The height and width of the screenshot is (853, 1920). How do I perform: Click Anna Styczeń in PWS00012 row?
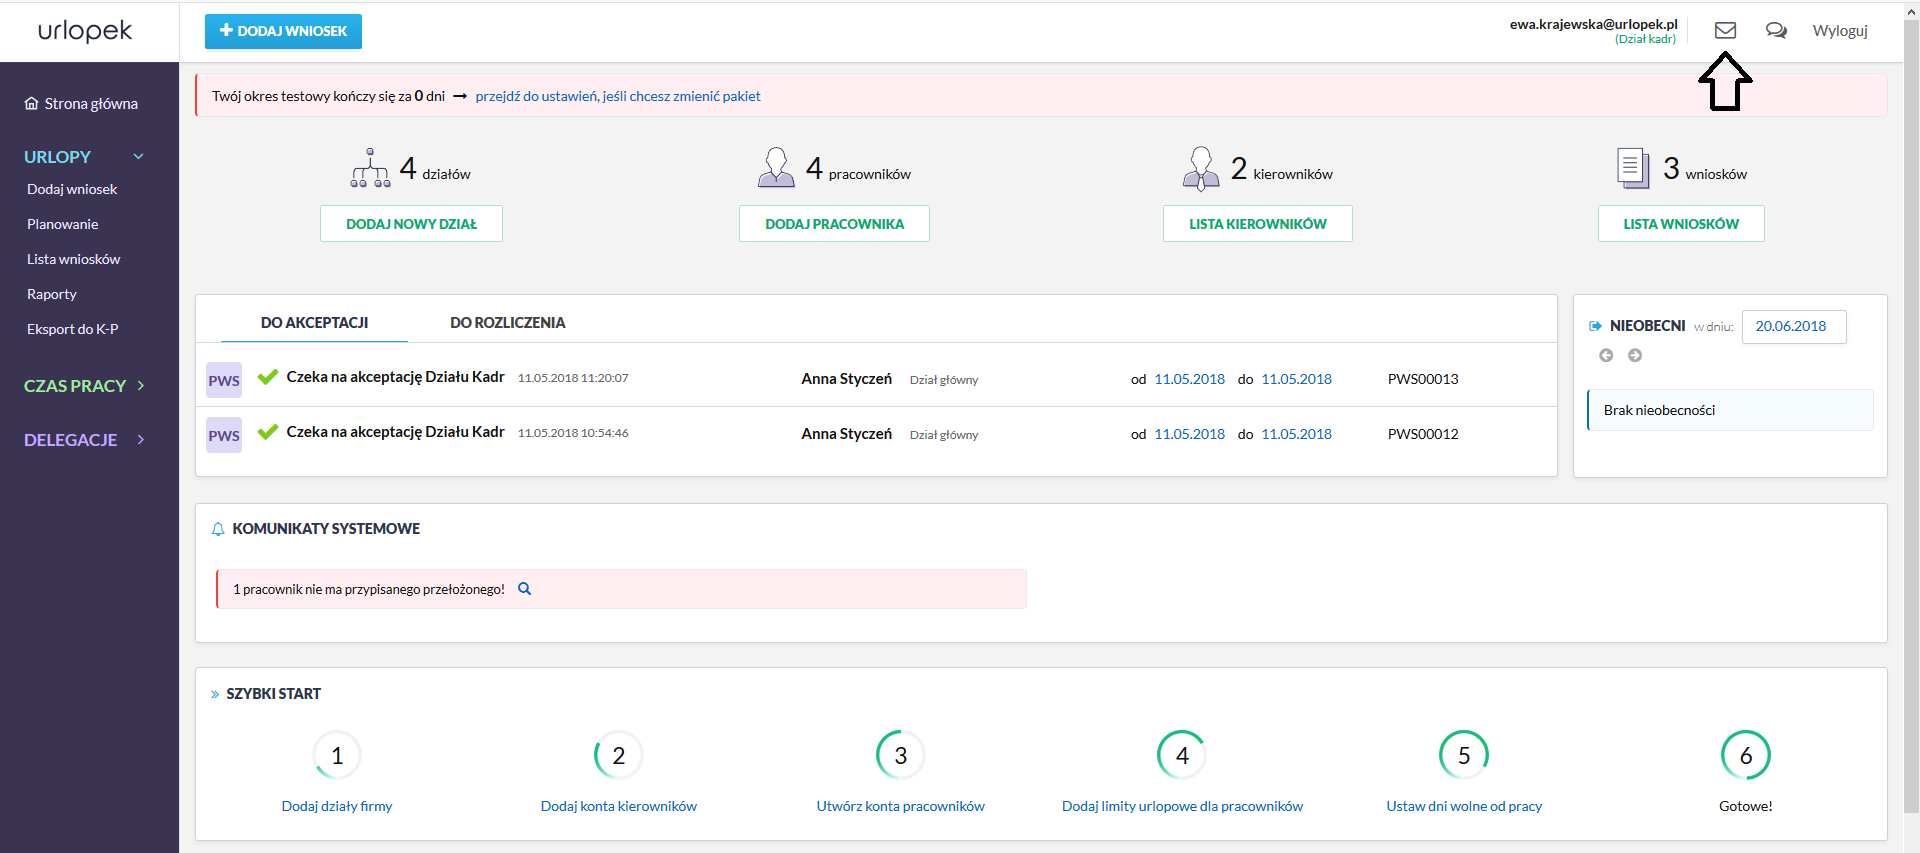[846, 434]
